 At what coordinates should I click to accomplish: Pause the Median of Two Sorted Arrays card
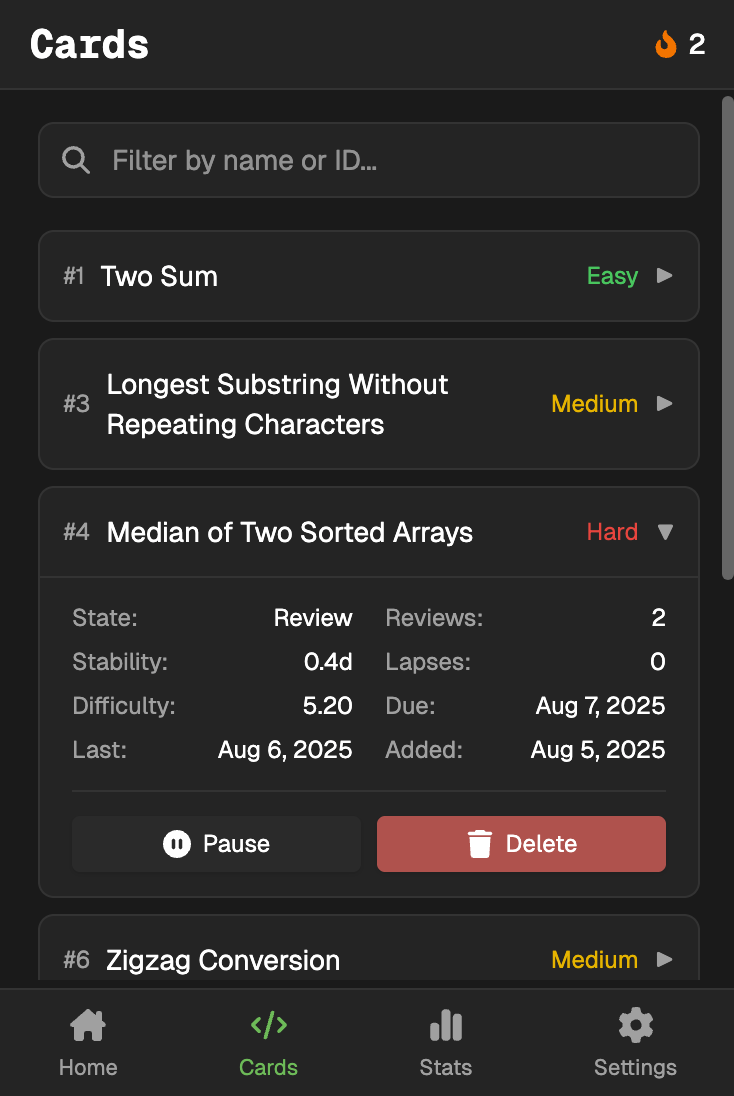[216, 844]
